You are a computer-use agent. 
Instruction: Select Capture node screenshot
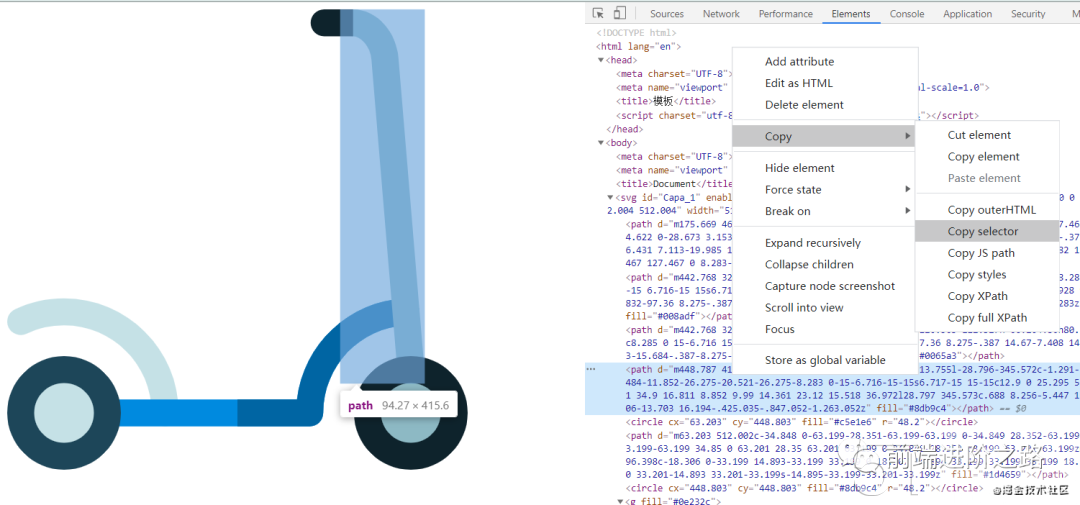830,286
